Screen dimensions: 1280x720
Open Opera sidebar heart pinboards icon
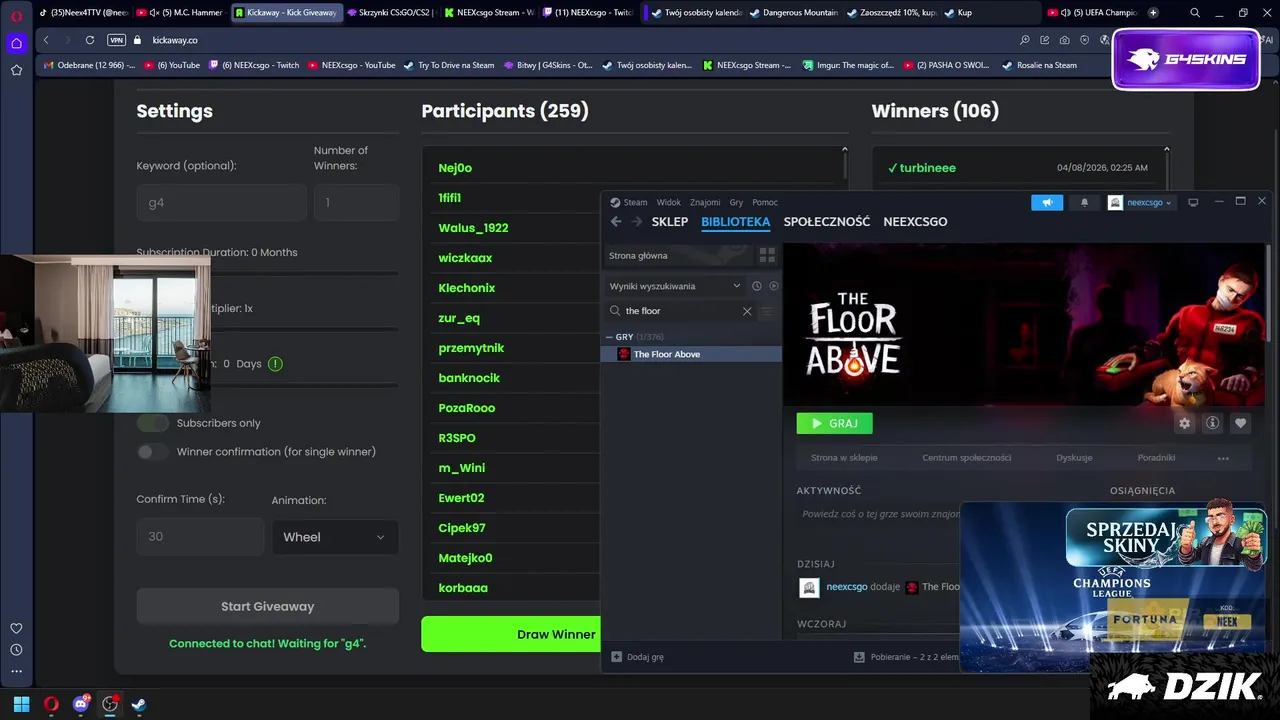16,628
